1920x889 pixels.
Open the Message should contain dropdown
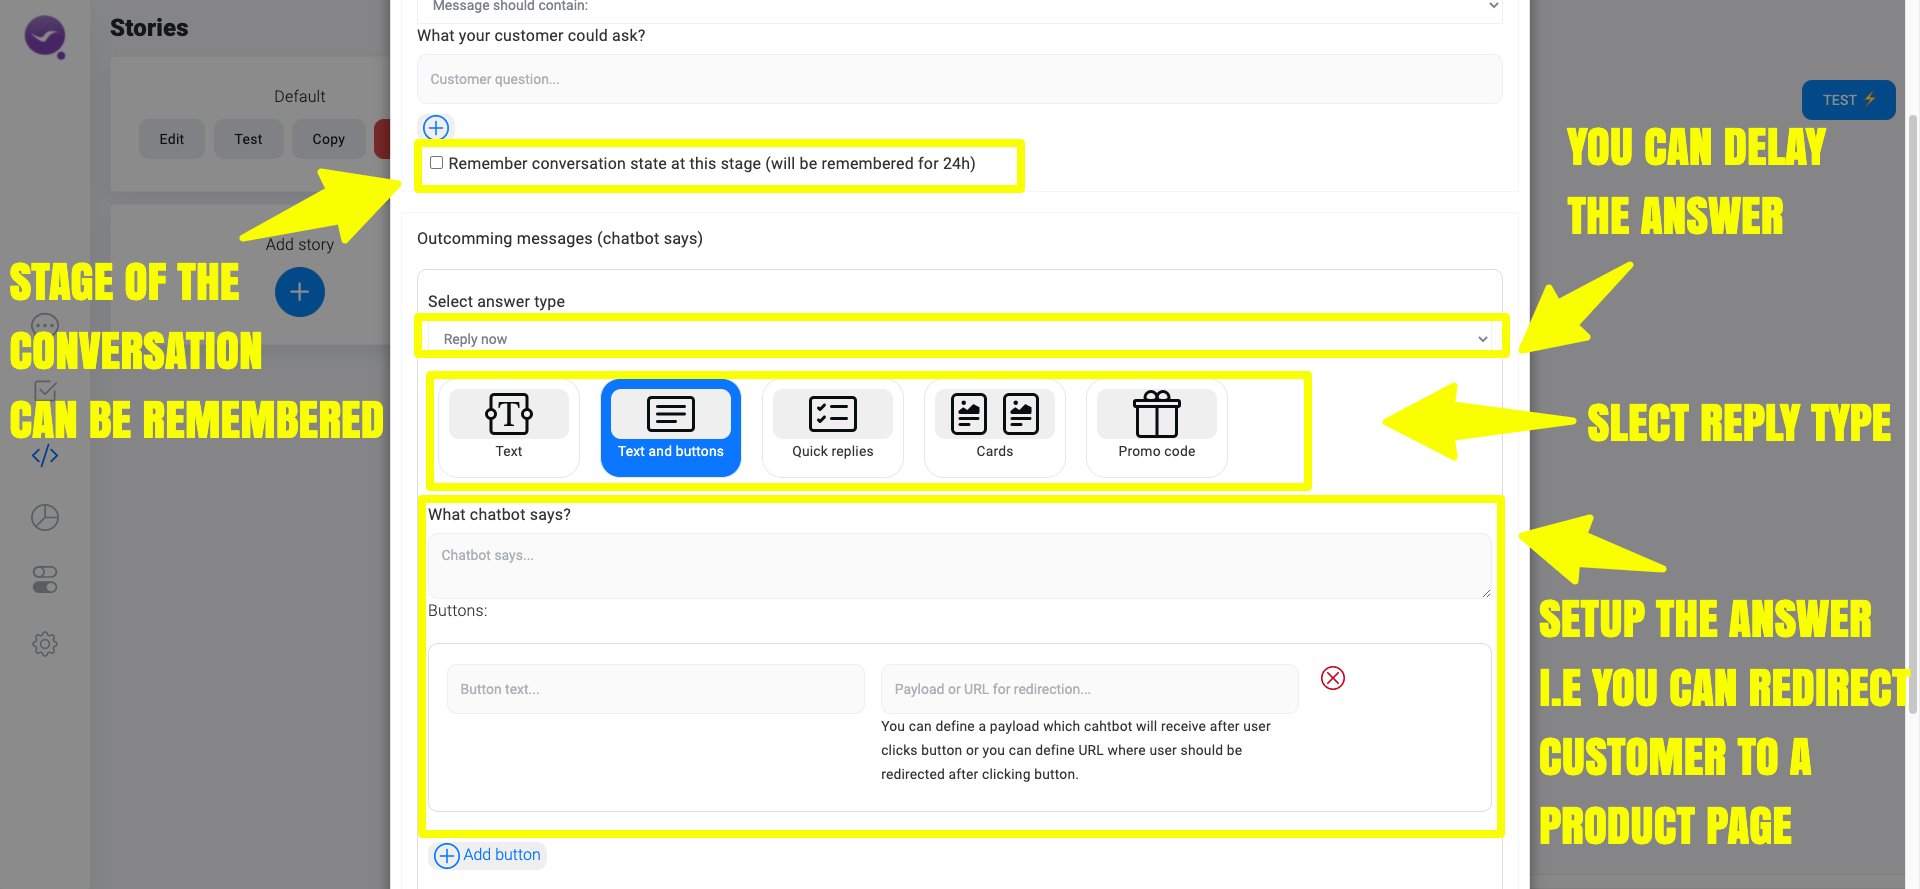[959, 8]
